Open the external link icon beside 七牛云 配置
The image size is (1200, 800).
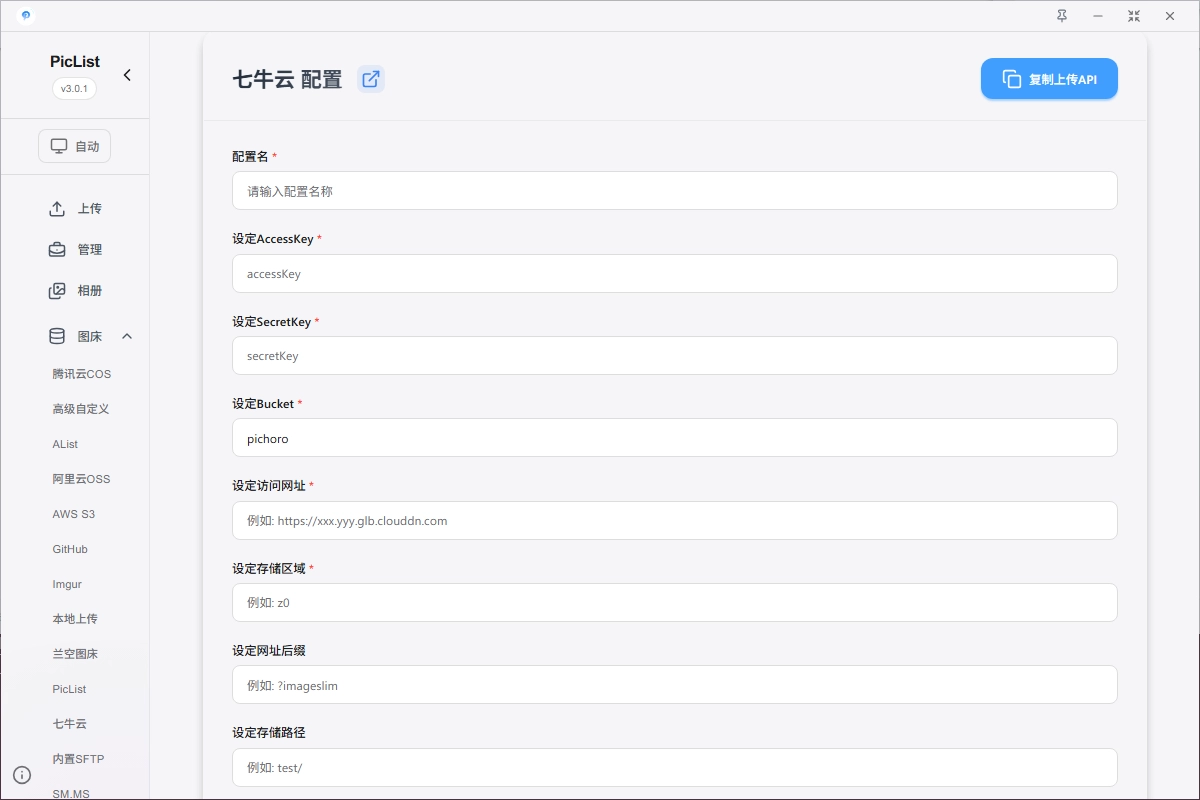pos(371,80)
